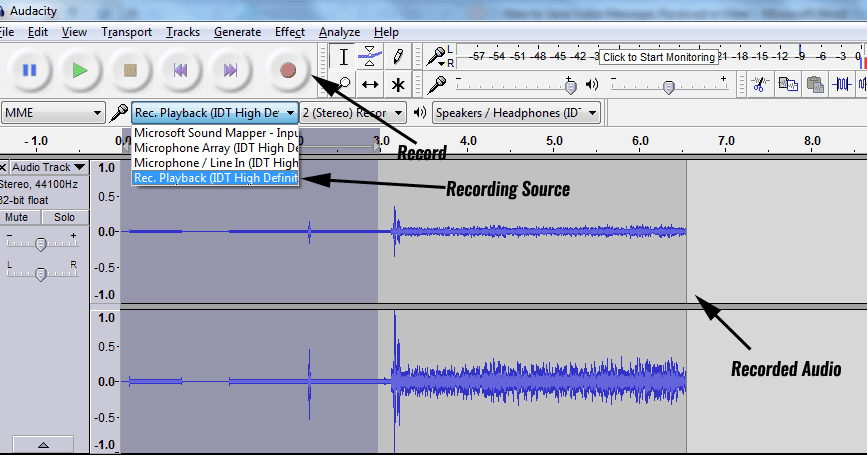Click the top channel's waveform
This screenshot has height=455, width=867.
[404, 232]
